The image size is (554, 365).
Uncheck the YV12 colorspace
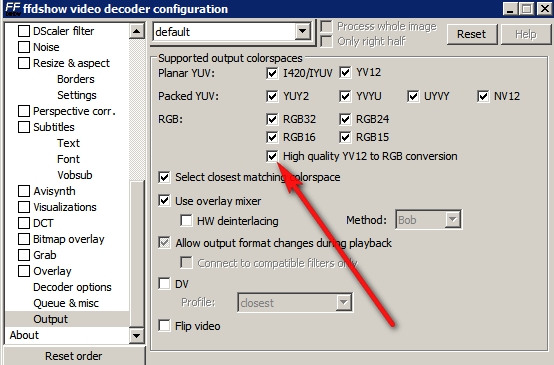tap(345, 73)
